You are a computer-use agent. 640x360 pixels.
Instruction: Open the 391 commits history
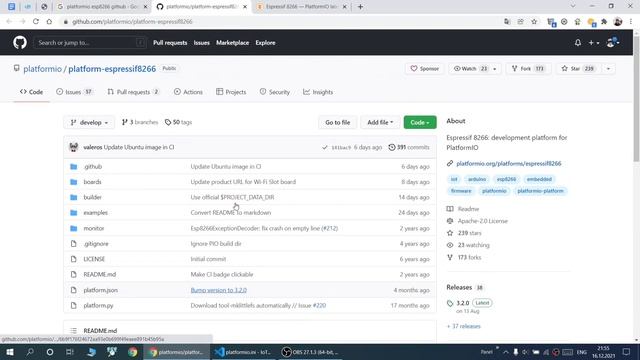point(409,147)
